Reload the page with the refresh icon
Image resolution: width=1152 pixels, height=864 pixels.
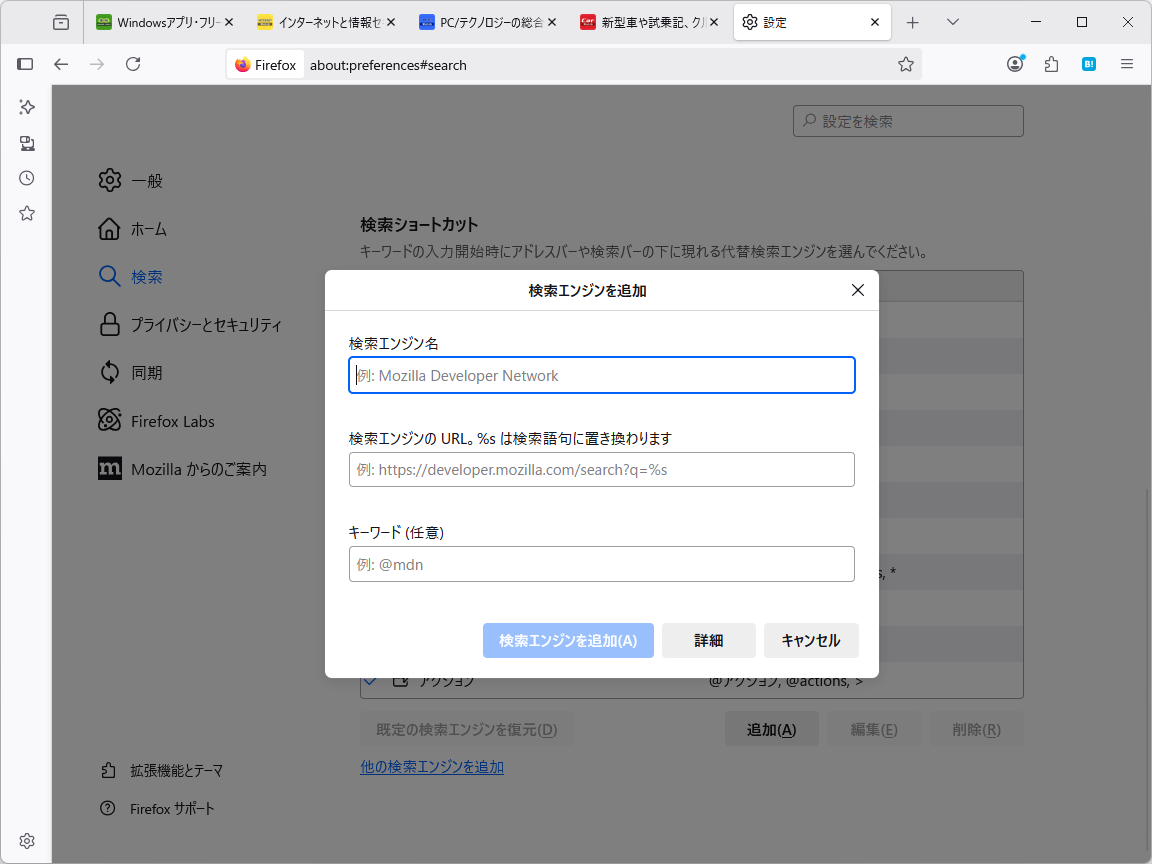133,64
